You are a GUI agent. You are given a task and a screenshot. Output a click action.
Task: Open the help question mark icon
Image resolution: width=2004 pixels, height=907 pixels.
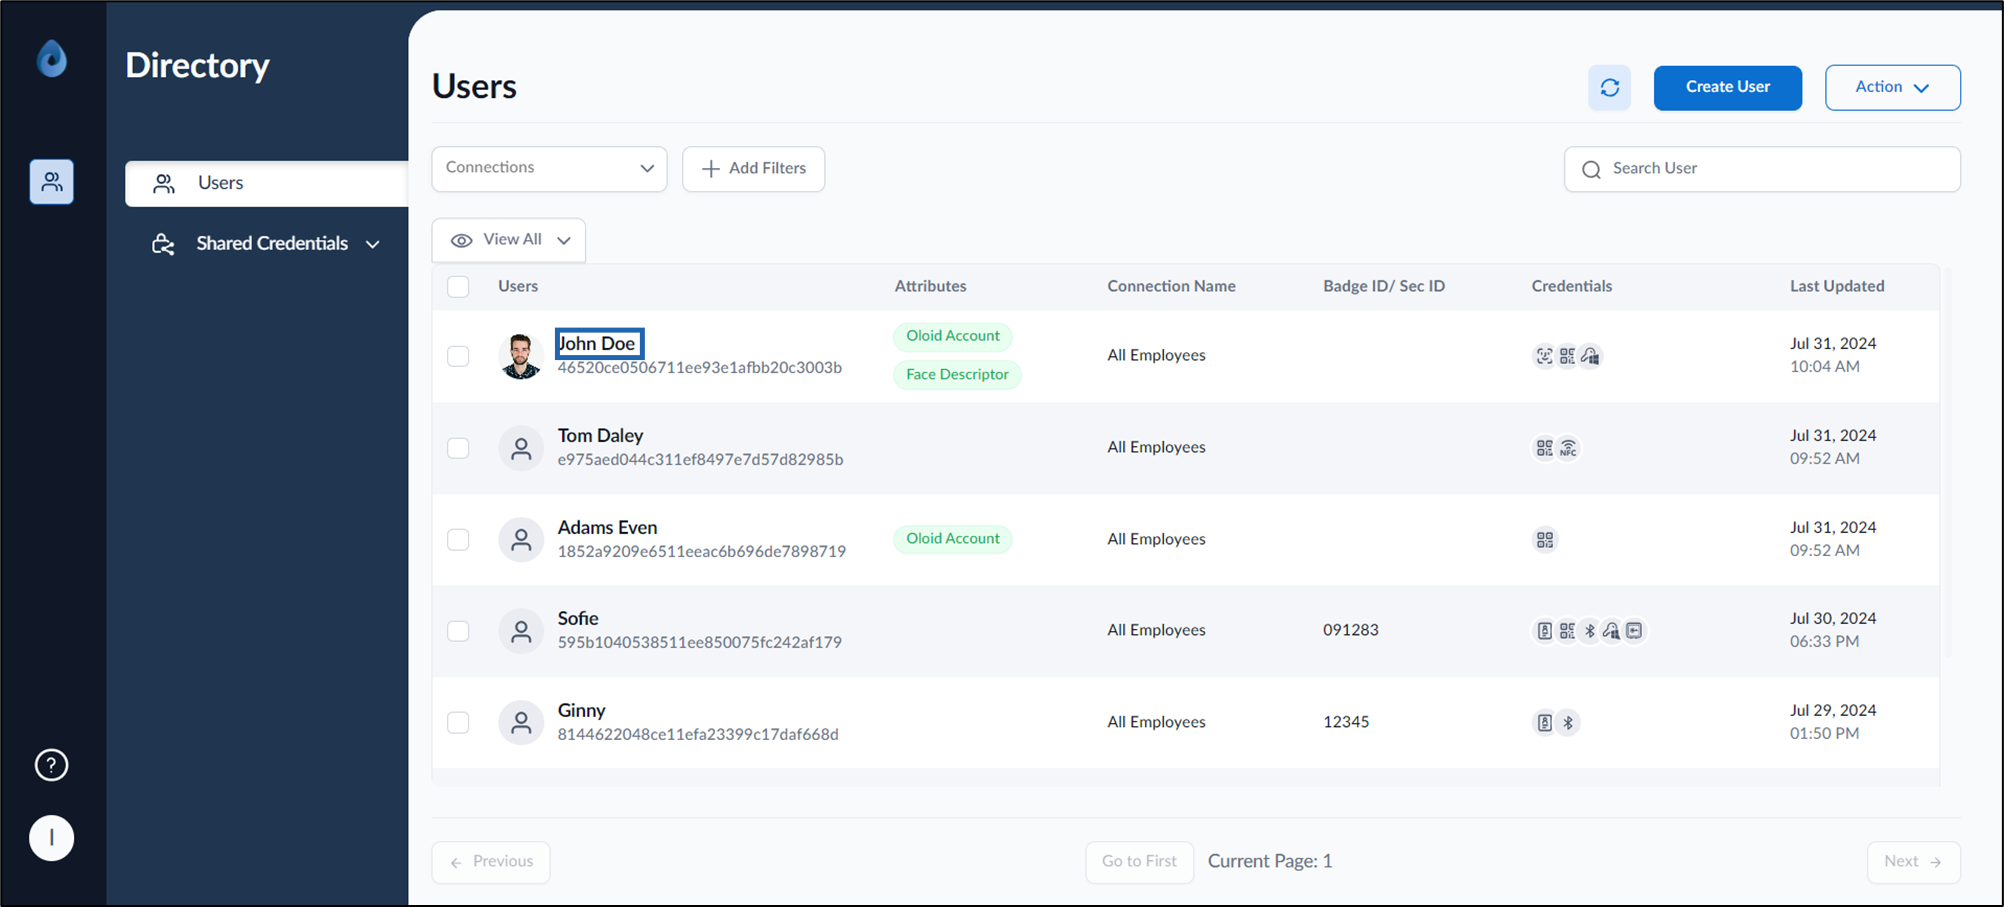click(x=51, y=765)
